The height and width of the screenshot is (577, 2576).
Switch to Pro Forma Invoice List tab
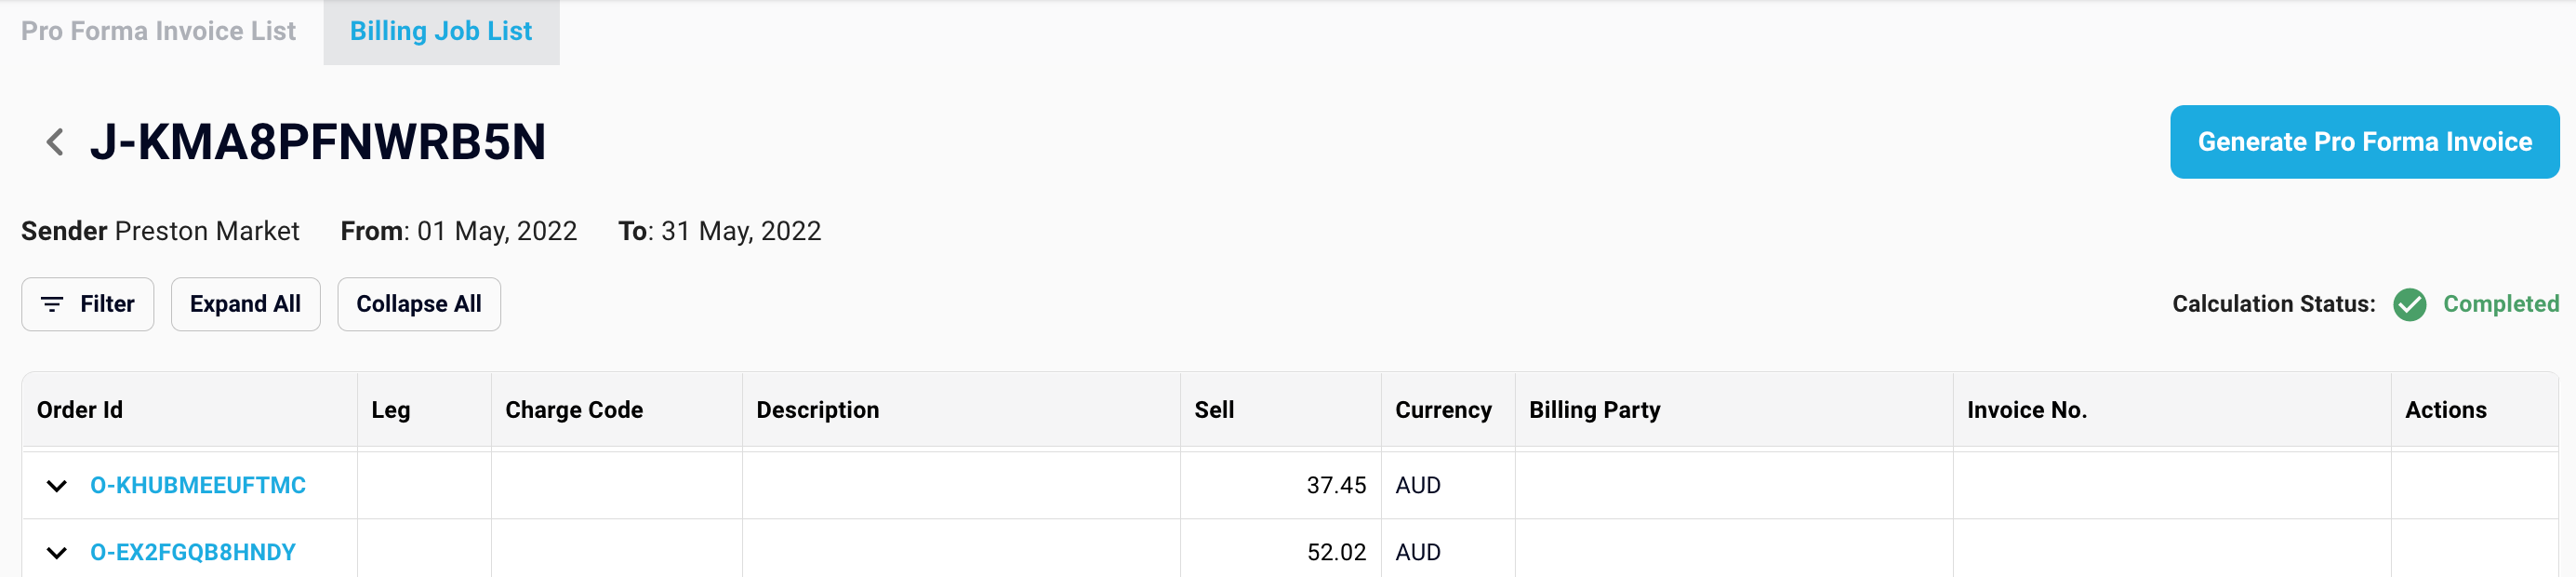158,31
